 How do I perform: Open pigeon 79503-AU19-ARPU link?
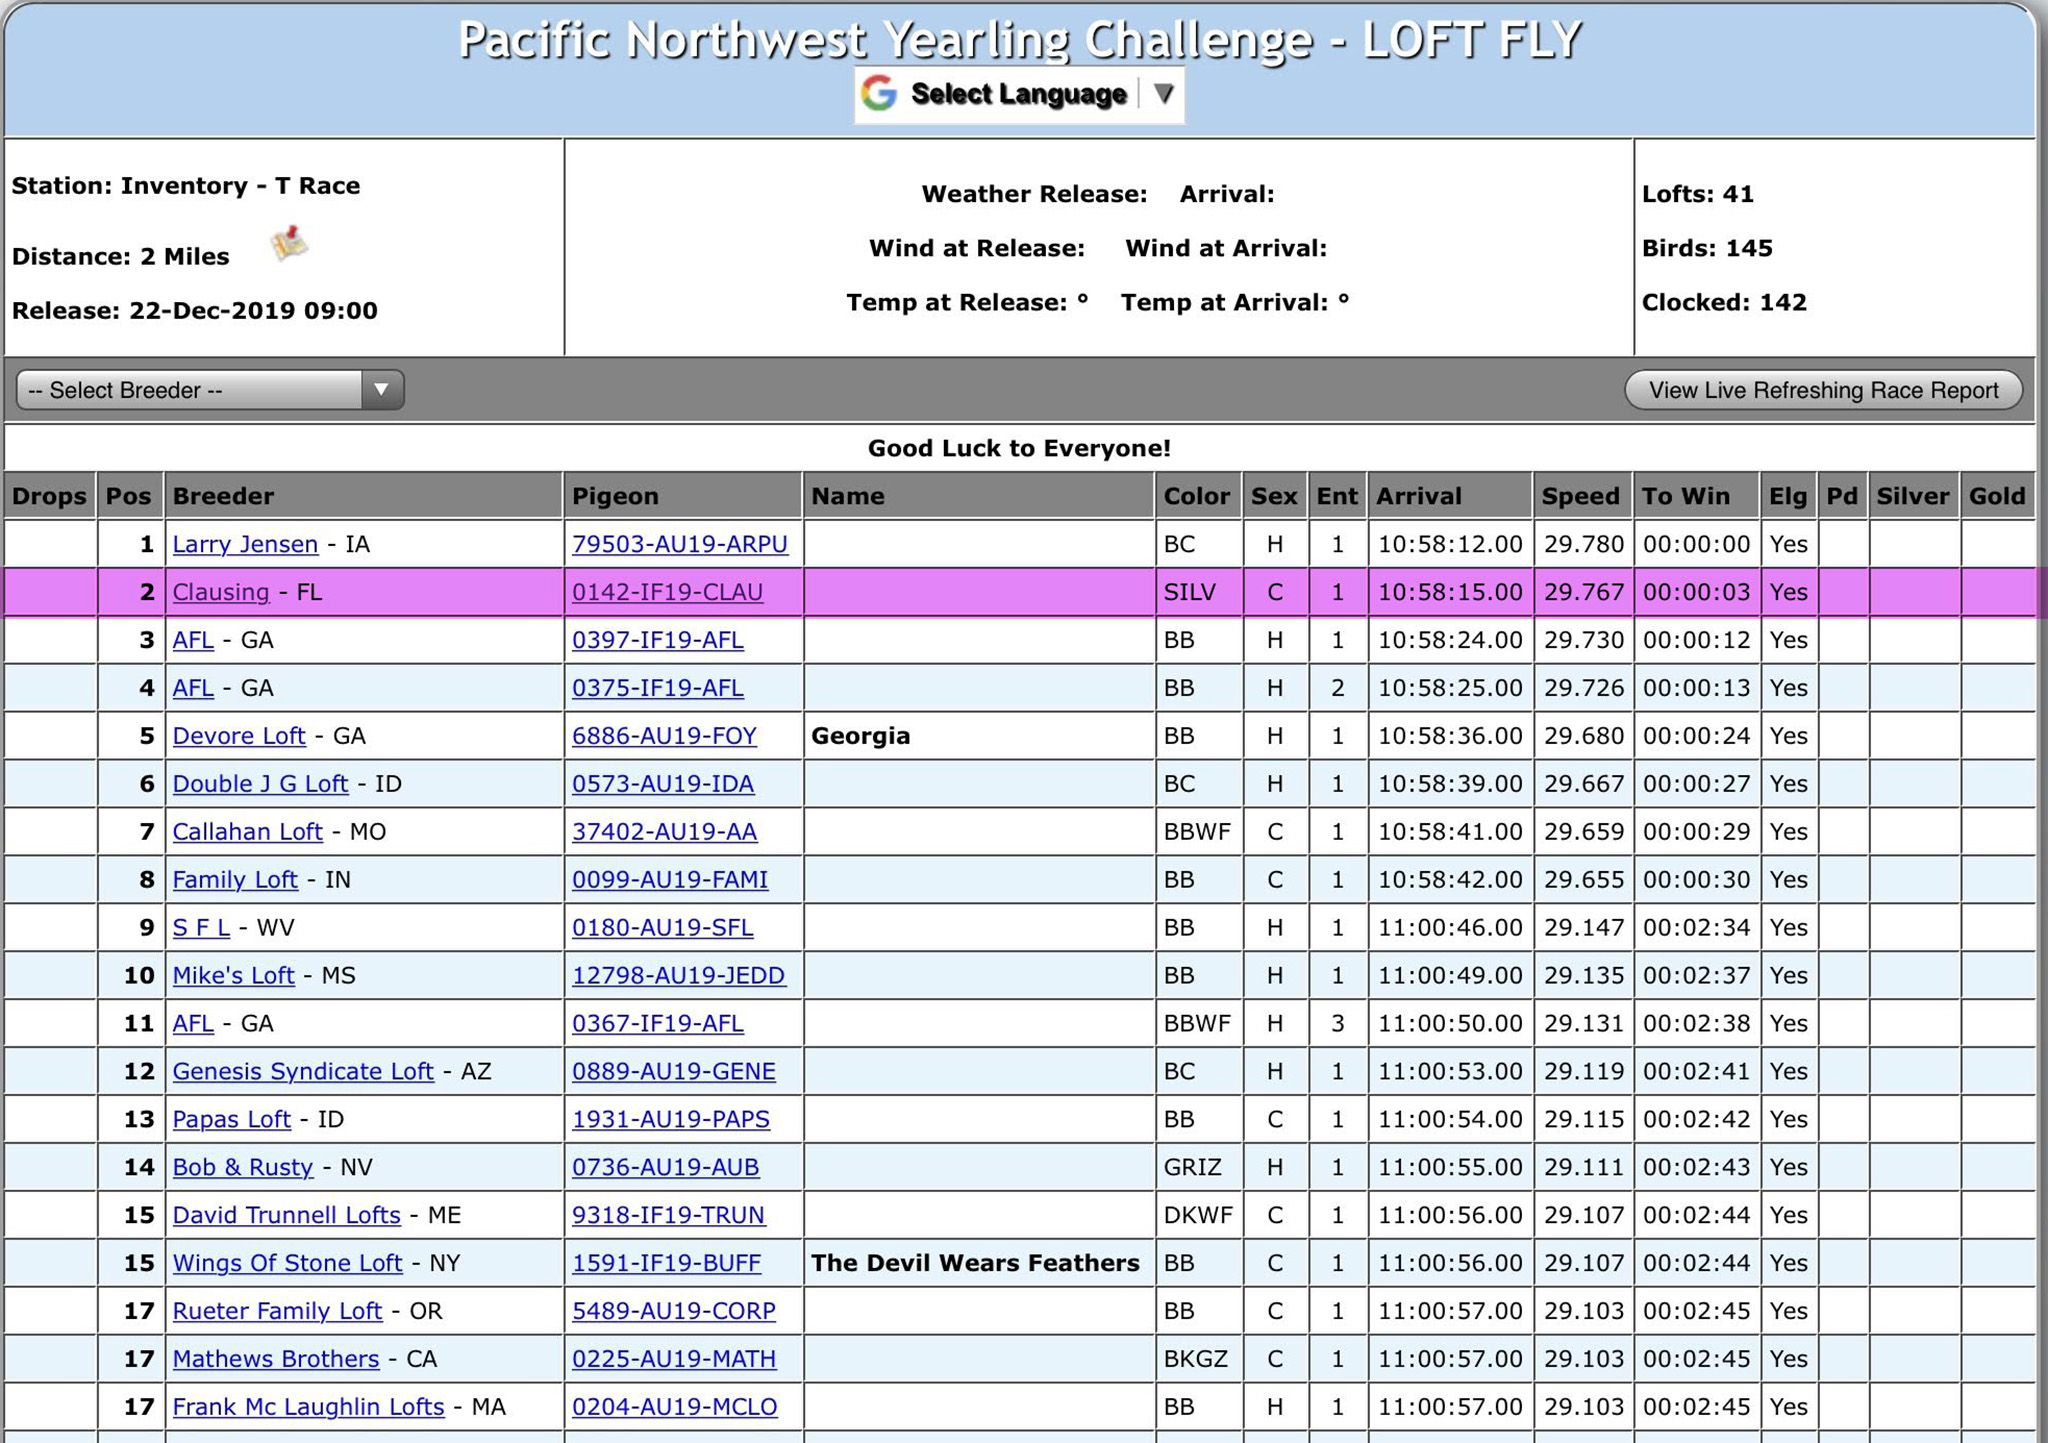point(679,544)
